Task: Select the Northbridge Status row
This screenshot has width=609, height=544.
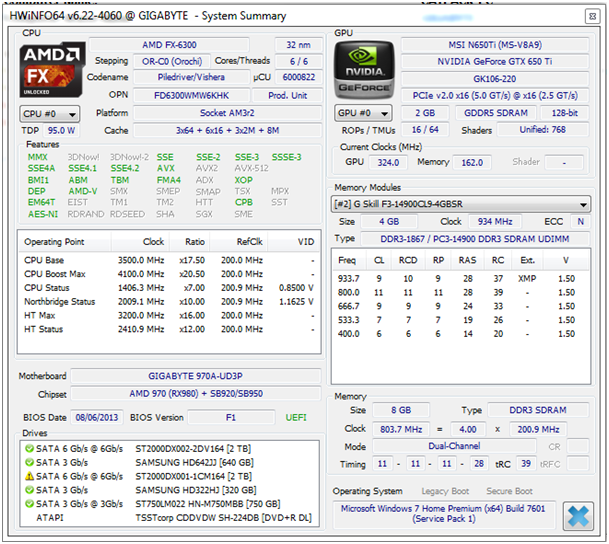Action: (169, 302)
